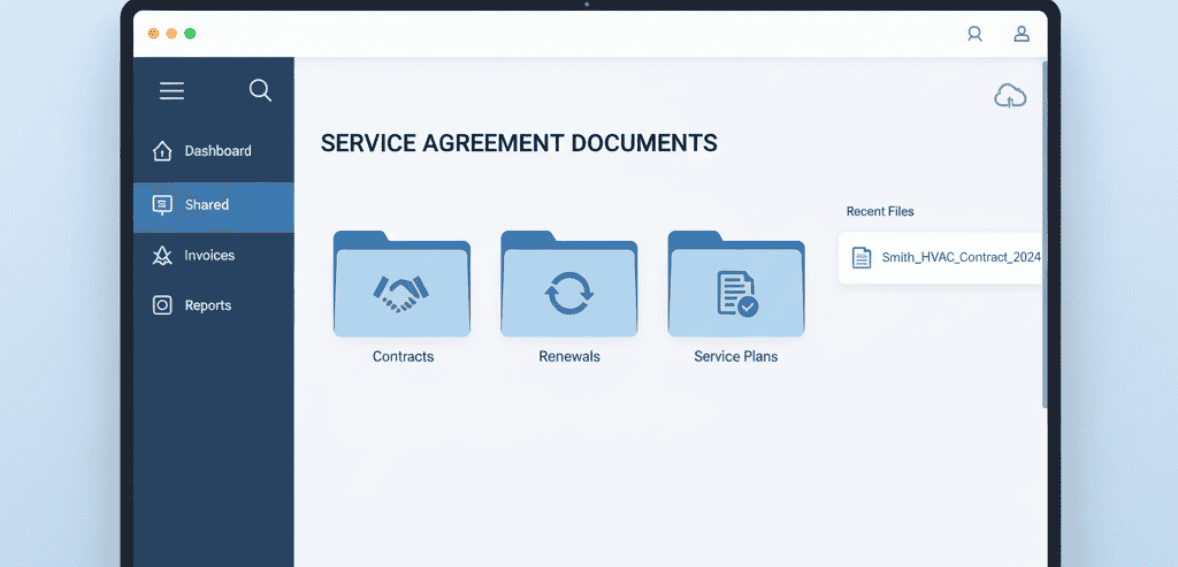1178x567 pixels.
Task: Click the profile account icon at far right
Action: (1021, 34)
